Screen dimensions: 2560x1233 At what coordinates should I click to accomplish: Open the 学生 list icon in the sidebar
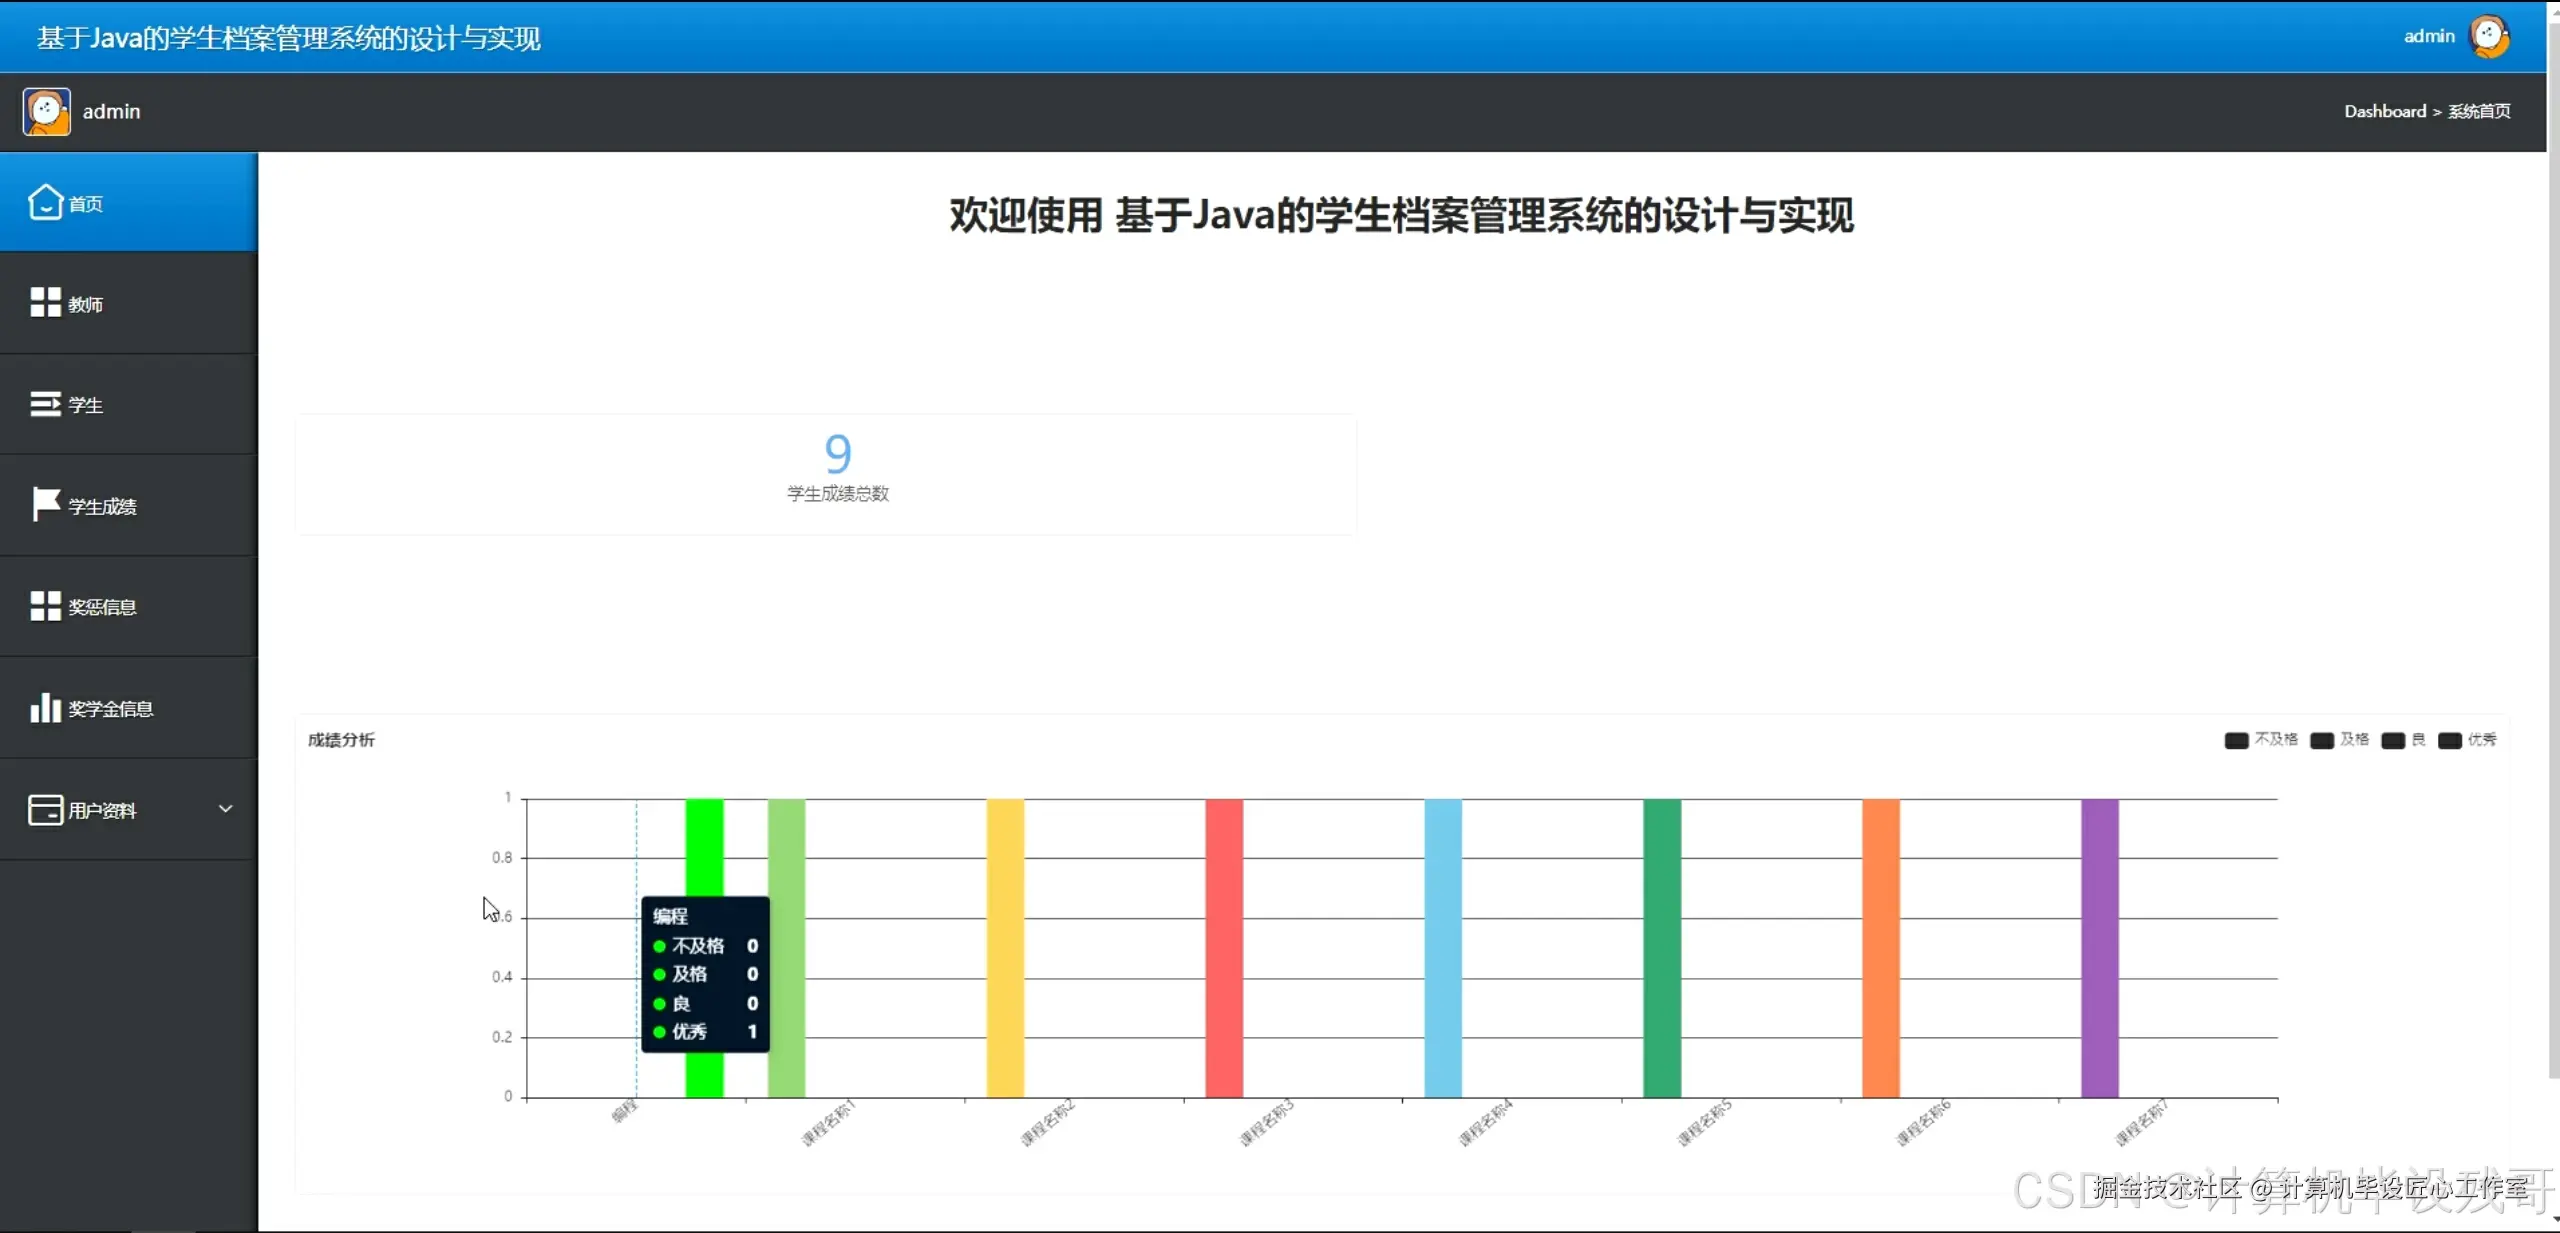coord(46,404)
